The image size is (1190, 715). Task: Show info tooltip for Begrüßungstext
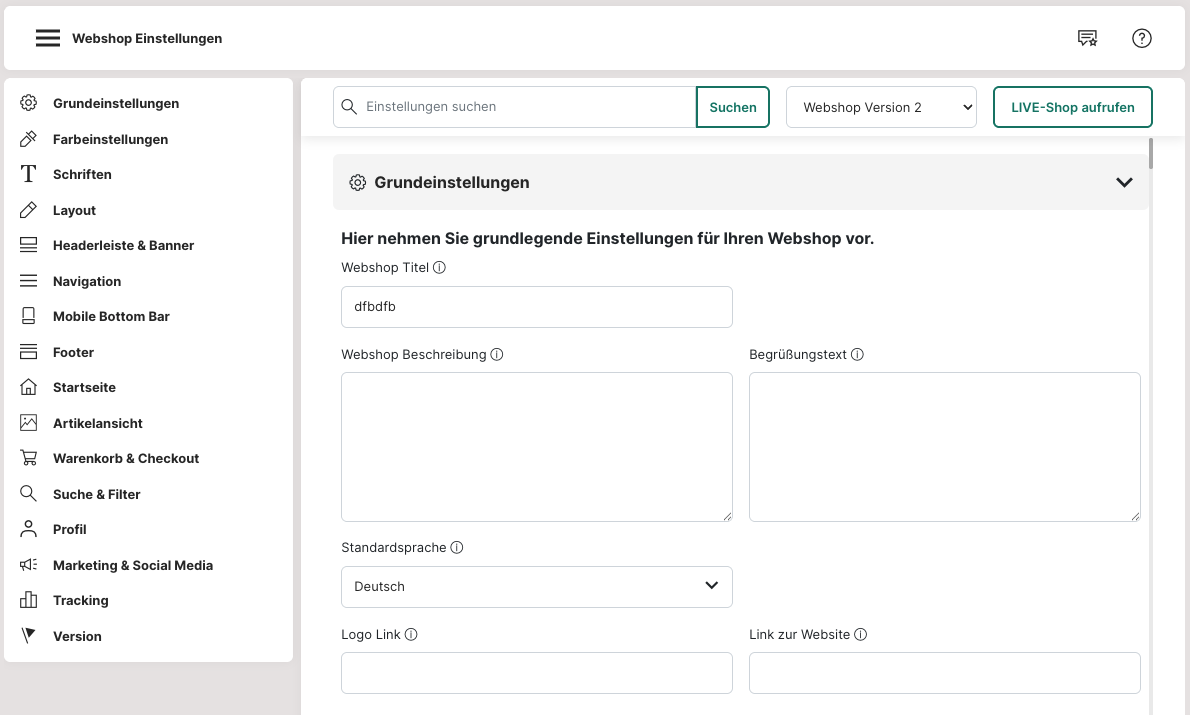857,355
